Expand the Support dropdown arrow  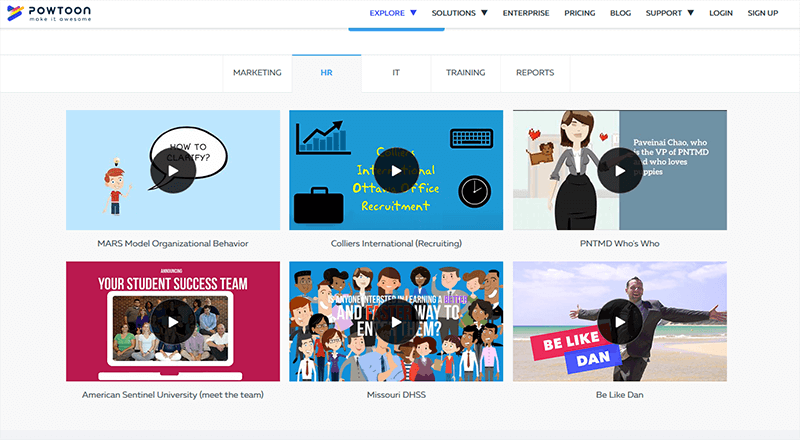pos(690,13)
